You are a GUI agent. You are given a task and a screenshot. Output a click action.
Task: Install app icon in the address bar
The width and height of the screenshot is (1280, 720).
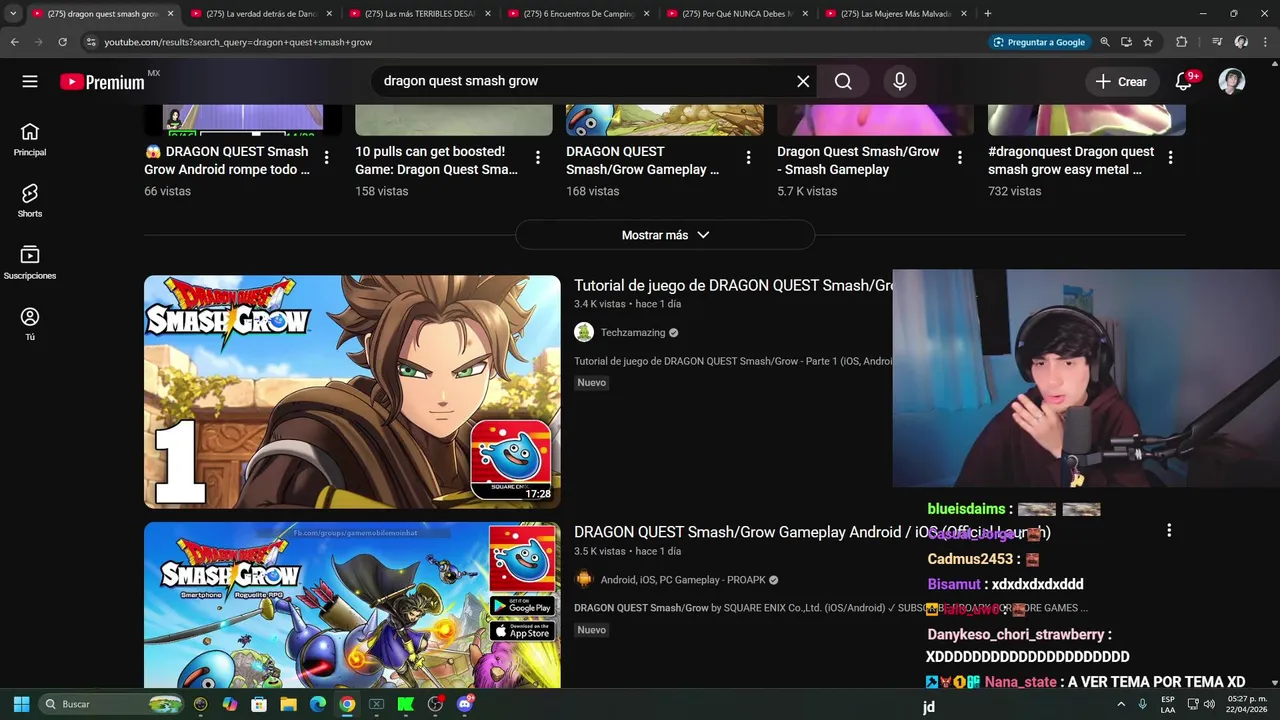tap(1126, 42)
